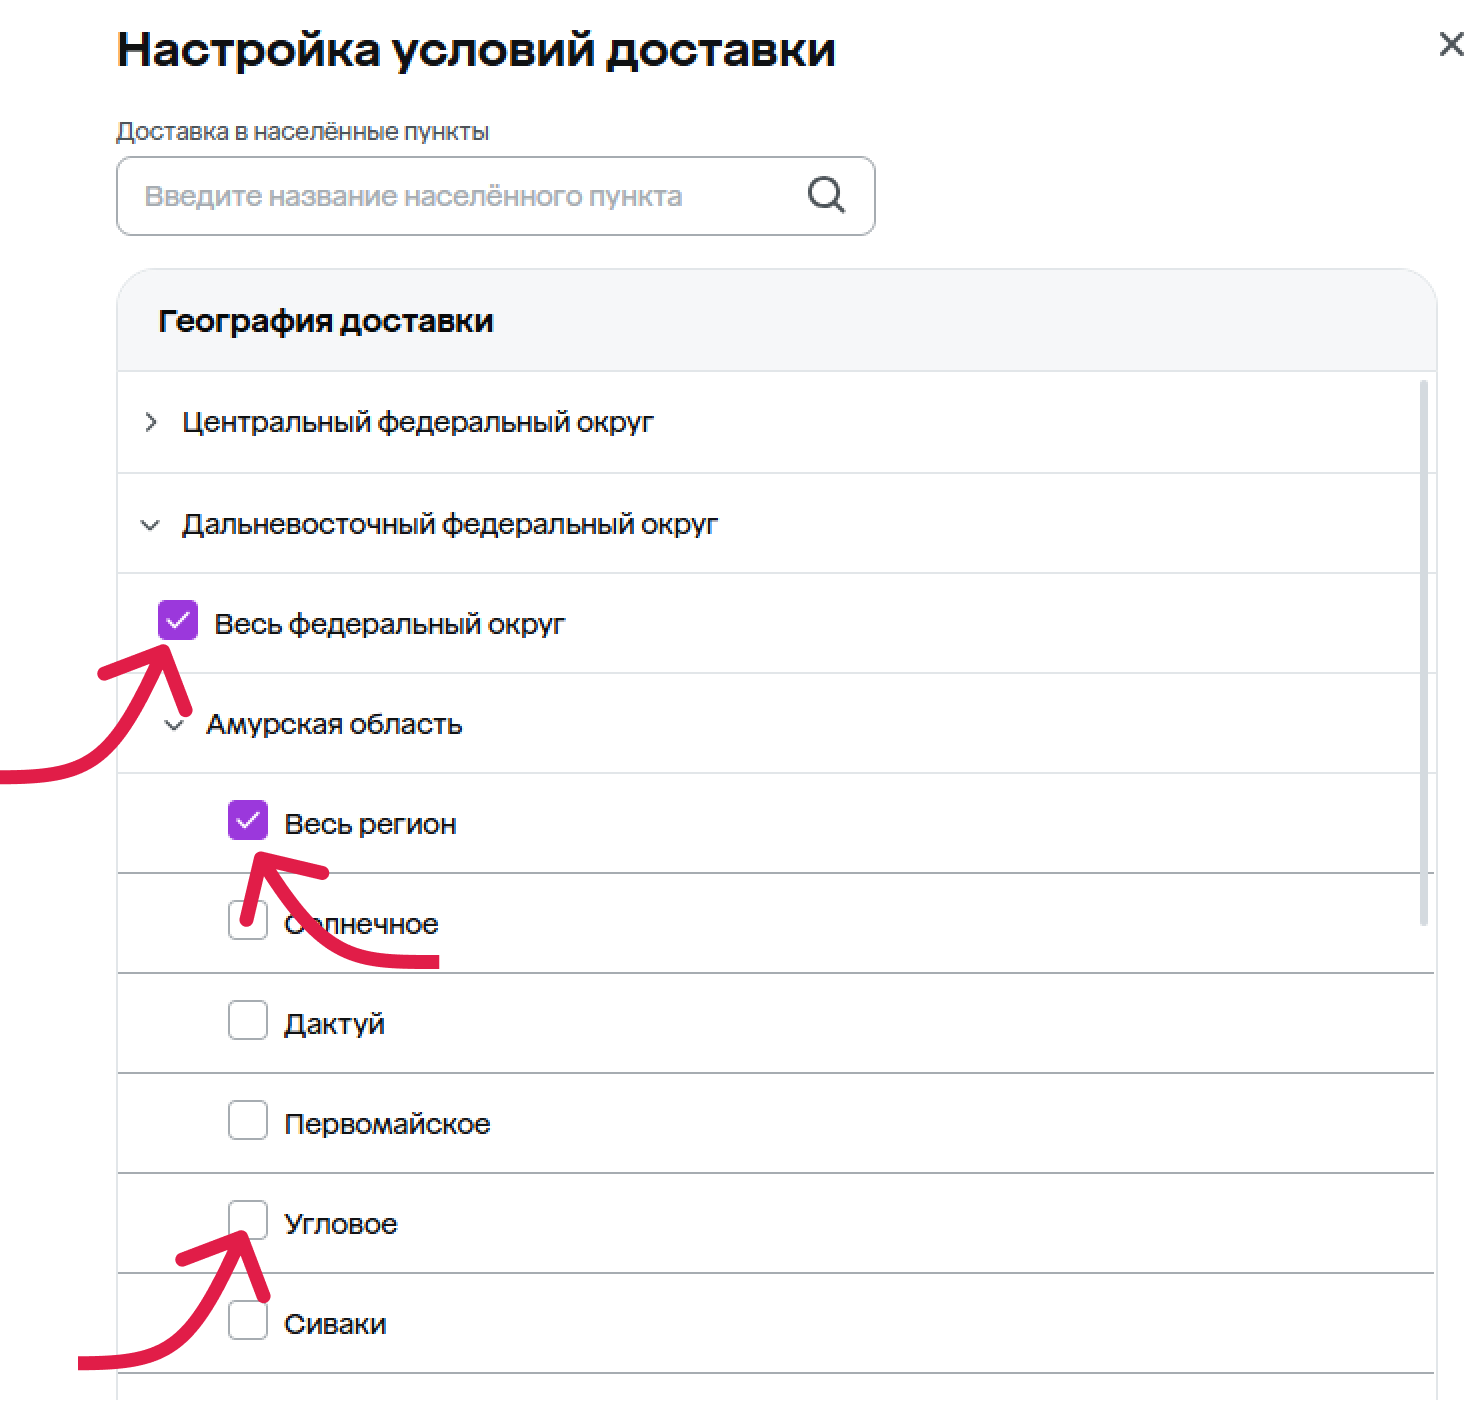The image size is (1481, 1424).
Task: Click the Весь регион label
Action: 370,824
